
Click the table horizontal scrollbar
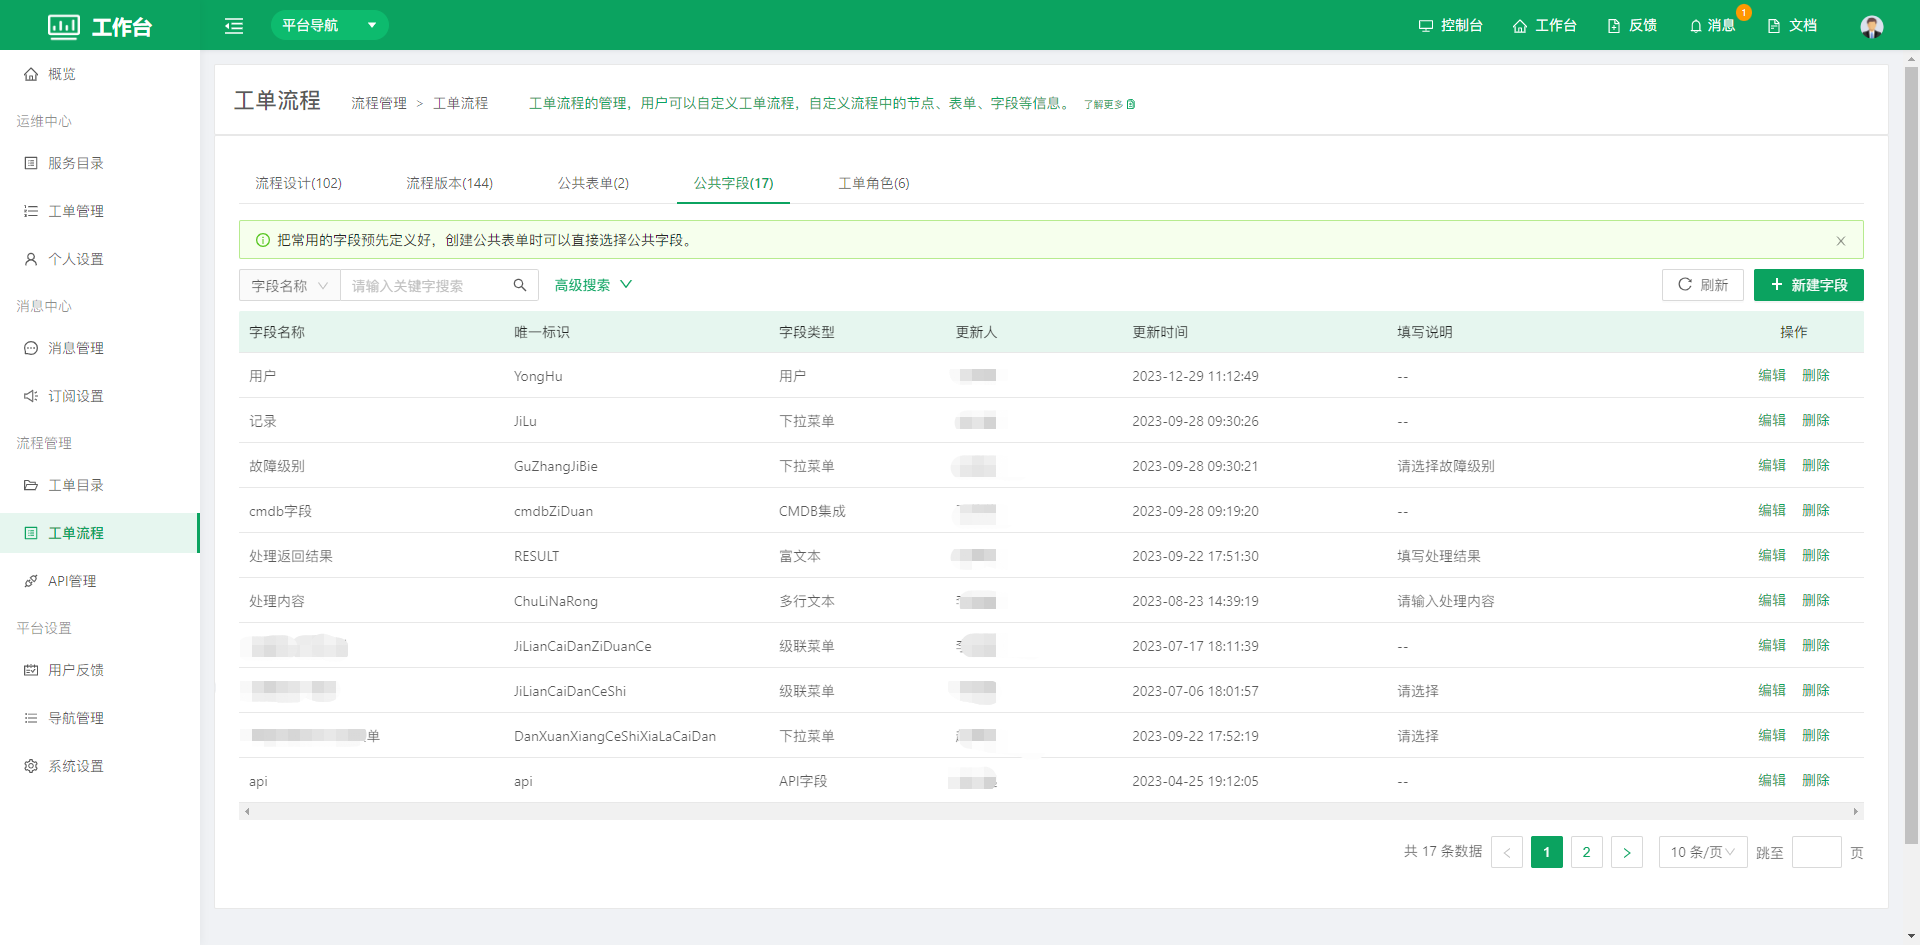tap(1051, 812)
